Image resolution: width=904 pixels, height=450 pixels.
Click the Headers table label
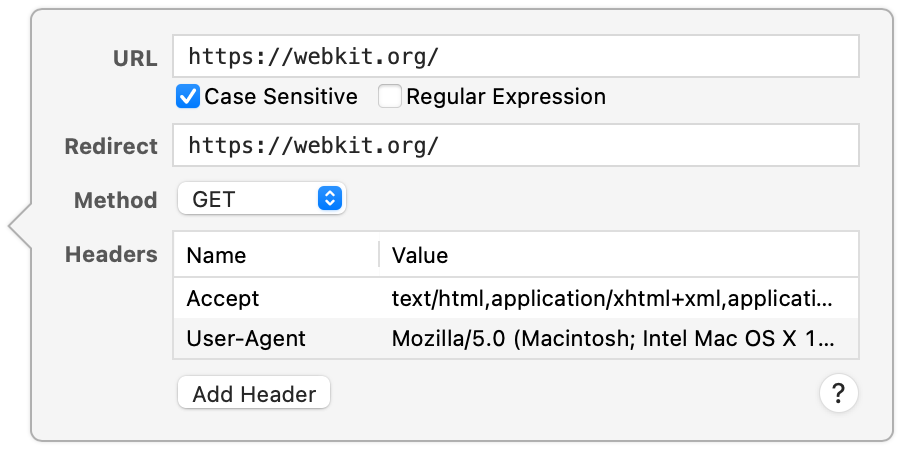click(x=111, y=255)
